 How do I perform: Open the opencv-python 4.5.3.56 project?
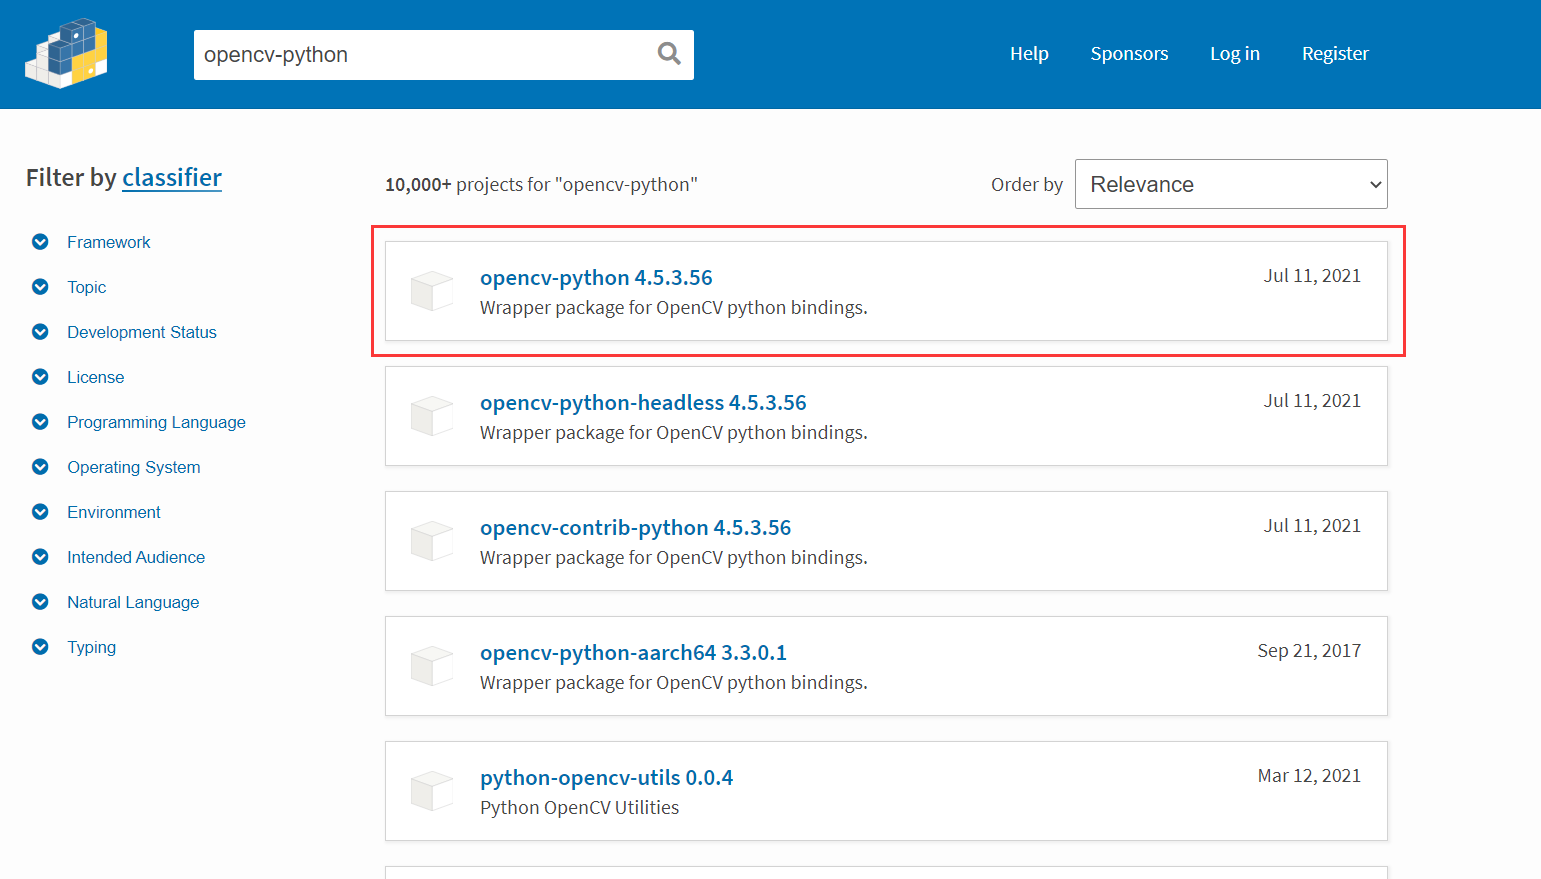click(x=596, y=277)
